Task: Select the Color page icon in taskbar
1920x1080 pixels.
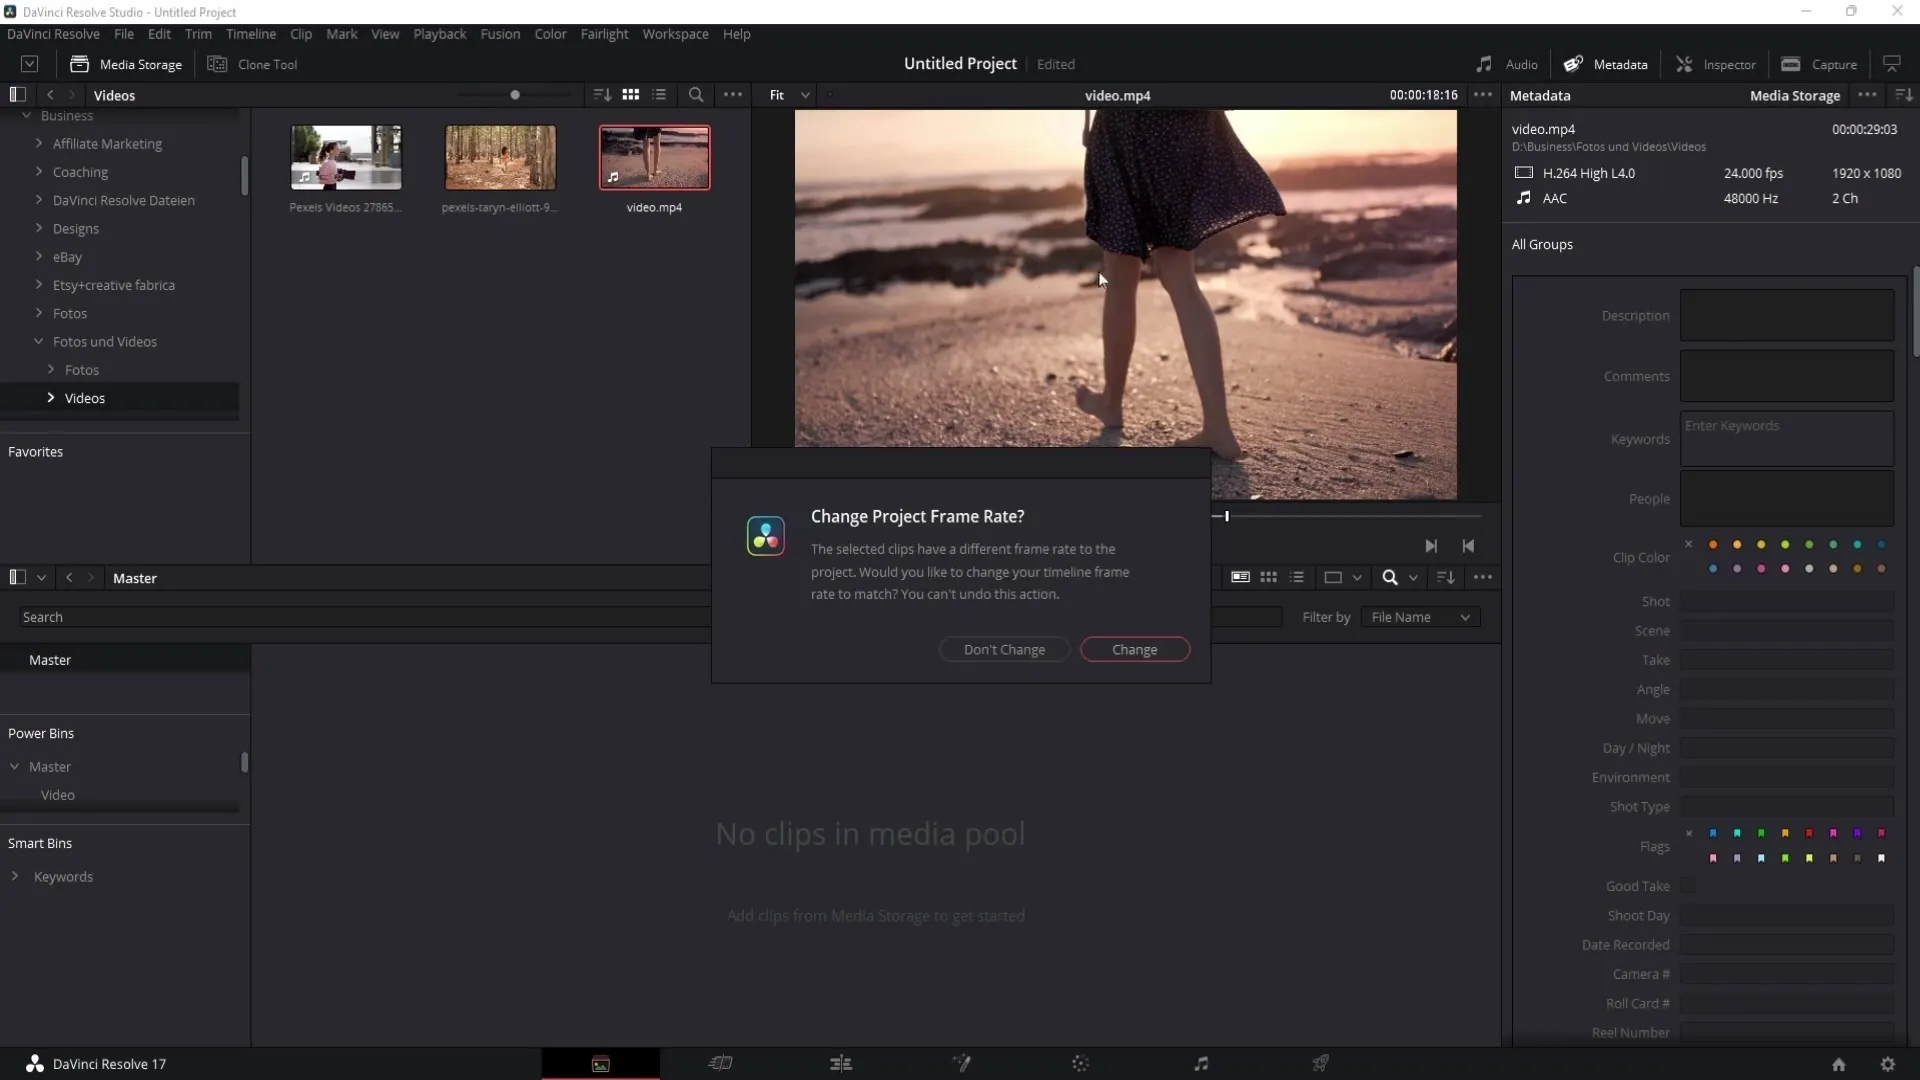Action: tap(1080, 1063)
